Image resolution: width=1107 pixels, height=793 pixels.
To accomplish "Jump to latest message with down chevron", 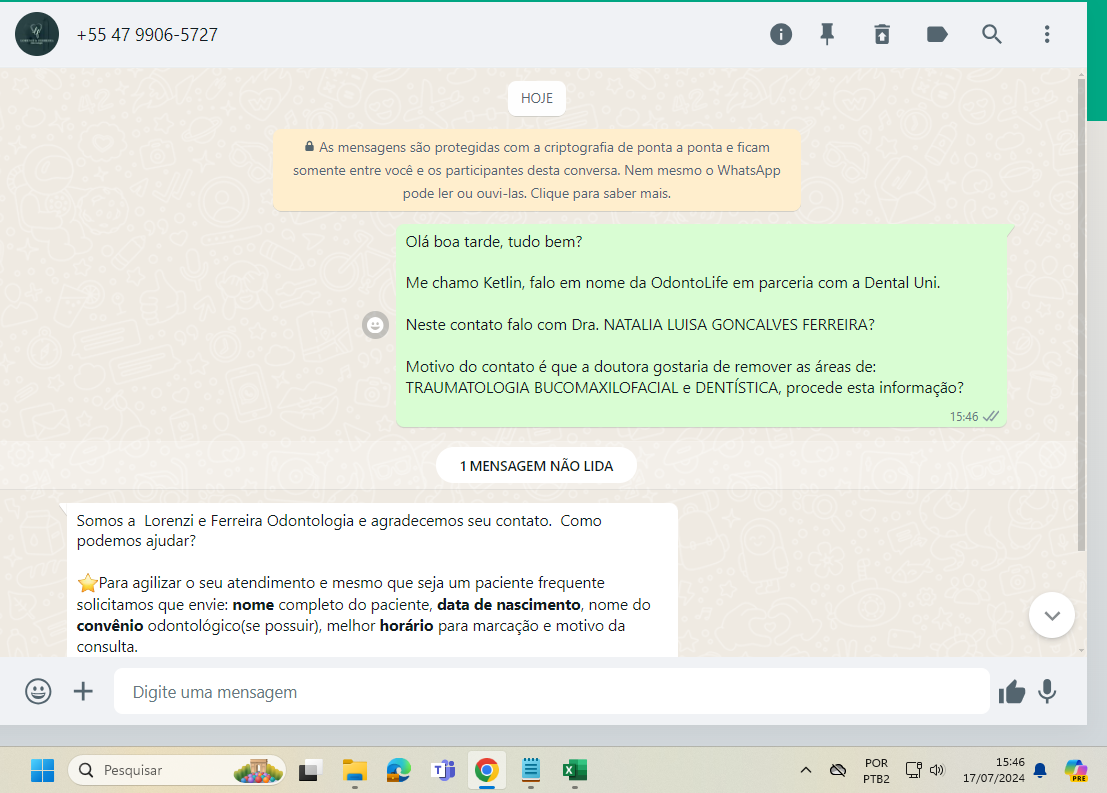I will (x=1051, y=615).
